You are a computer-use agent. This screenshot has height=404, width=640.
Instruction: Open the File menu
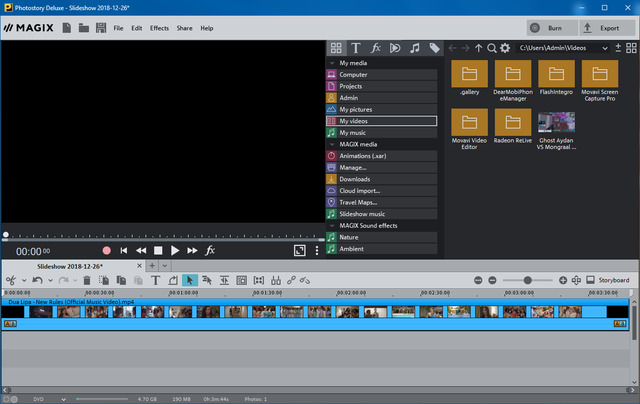[x=118, y=28]
